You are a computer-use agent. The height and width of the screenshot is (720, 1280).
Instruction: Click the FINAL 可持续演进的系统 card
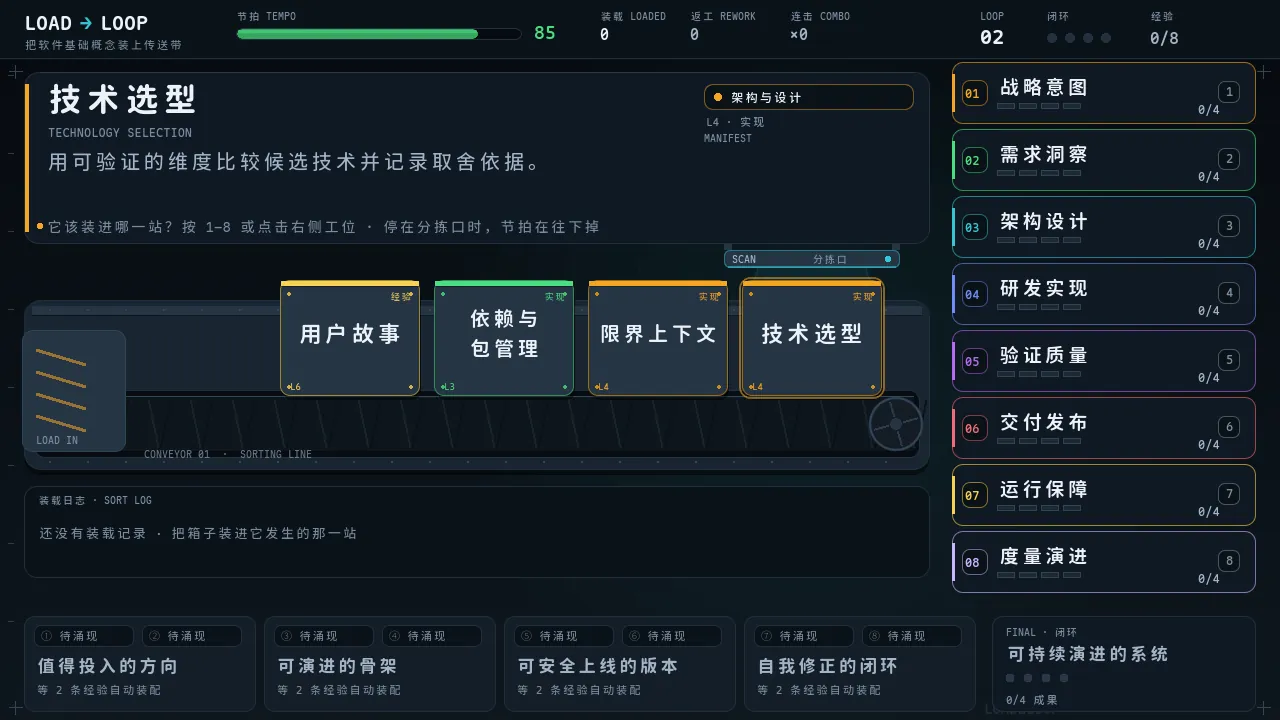click(1124, 664)
